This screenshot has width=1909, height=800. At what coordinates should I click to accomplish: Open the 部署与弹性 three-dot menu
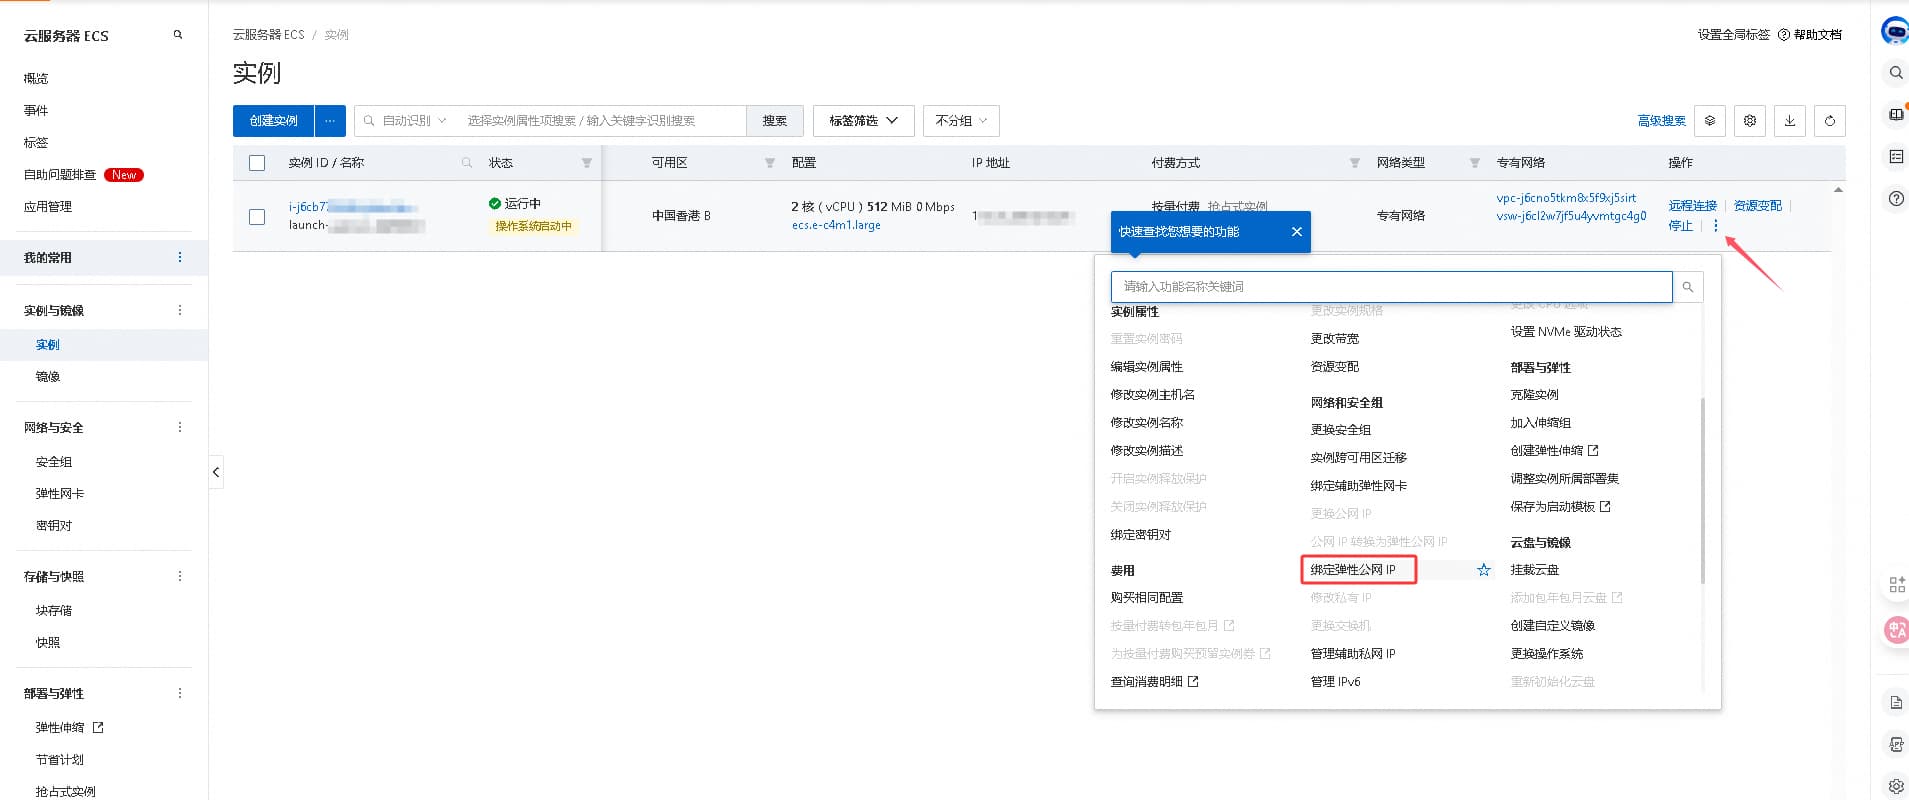point(180,694)
